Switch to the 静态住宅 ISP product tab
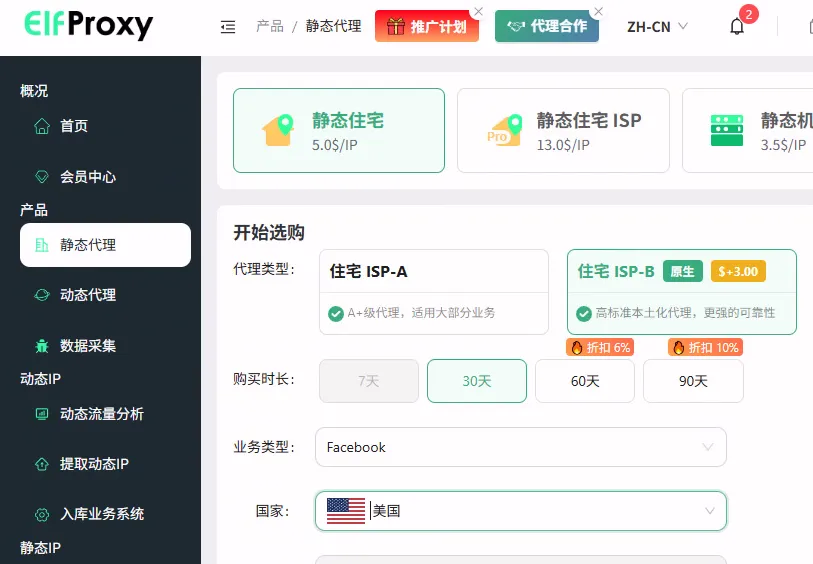Screen dimensions: 813x564 tap(562, 131)
